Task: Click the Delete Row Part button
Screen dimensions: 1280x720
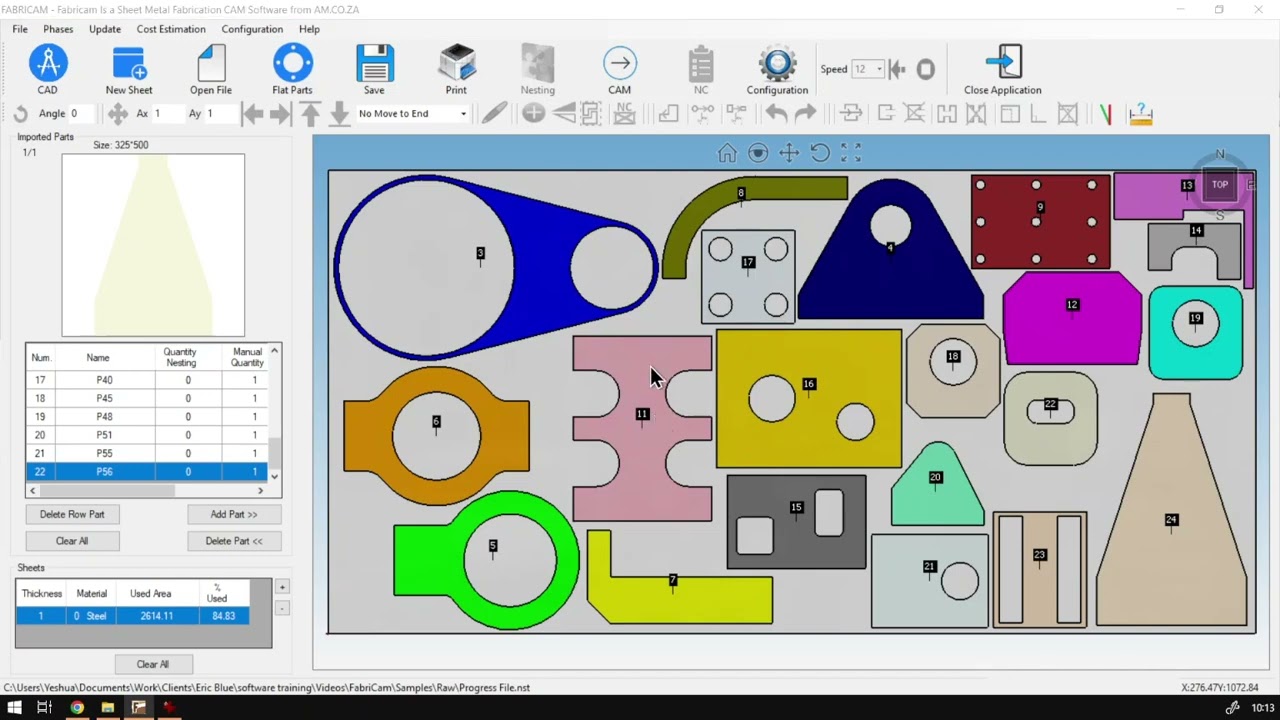Action: click(72, 514)
